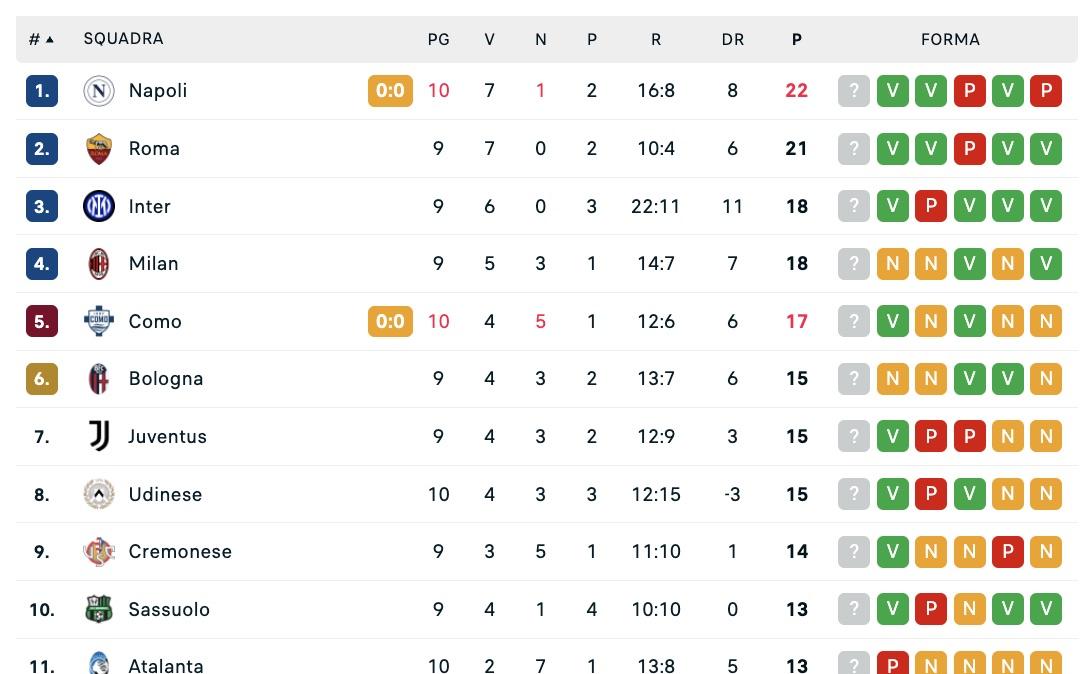Select the Sassuolo club crest

coord(99,609)
